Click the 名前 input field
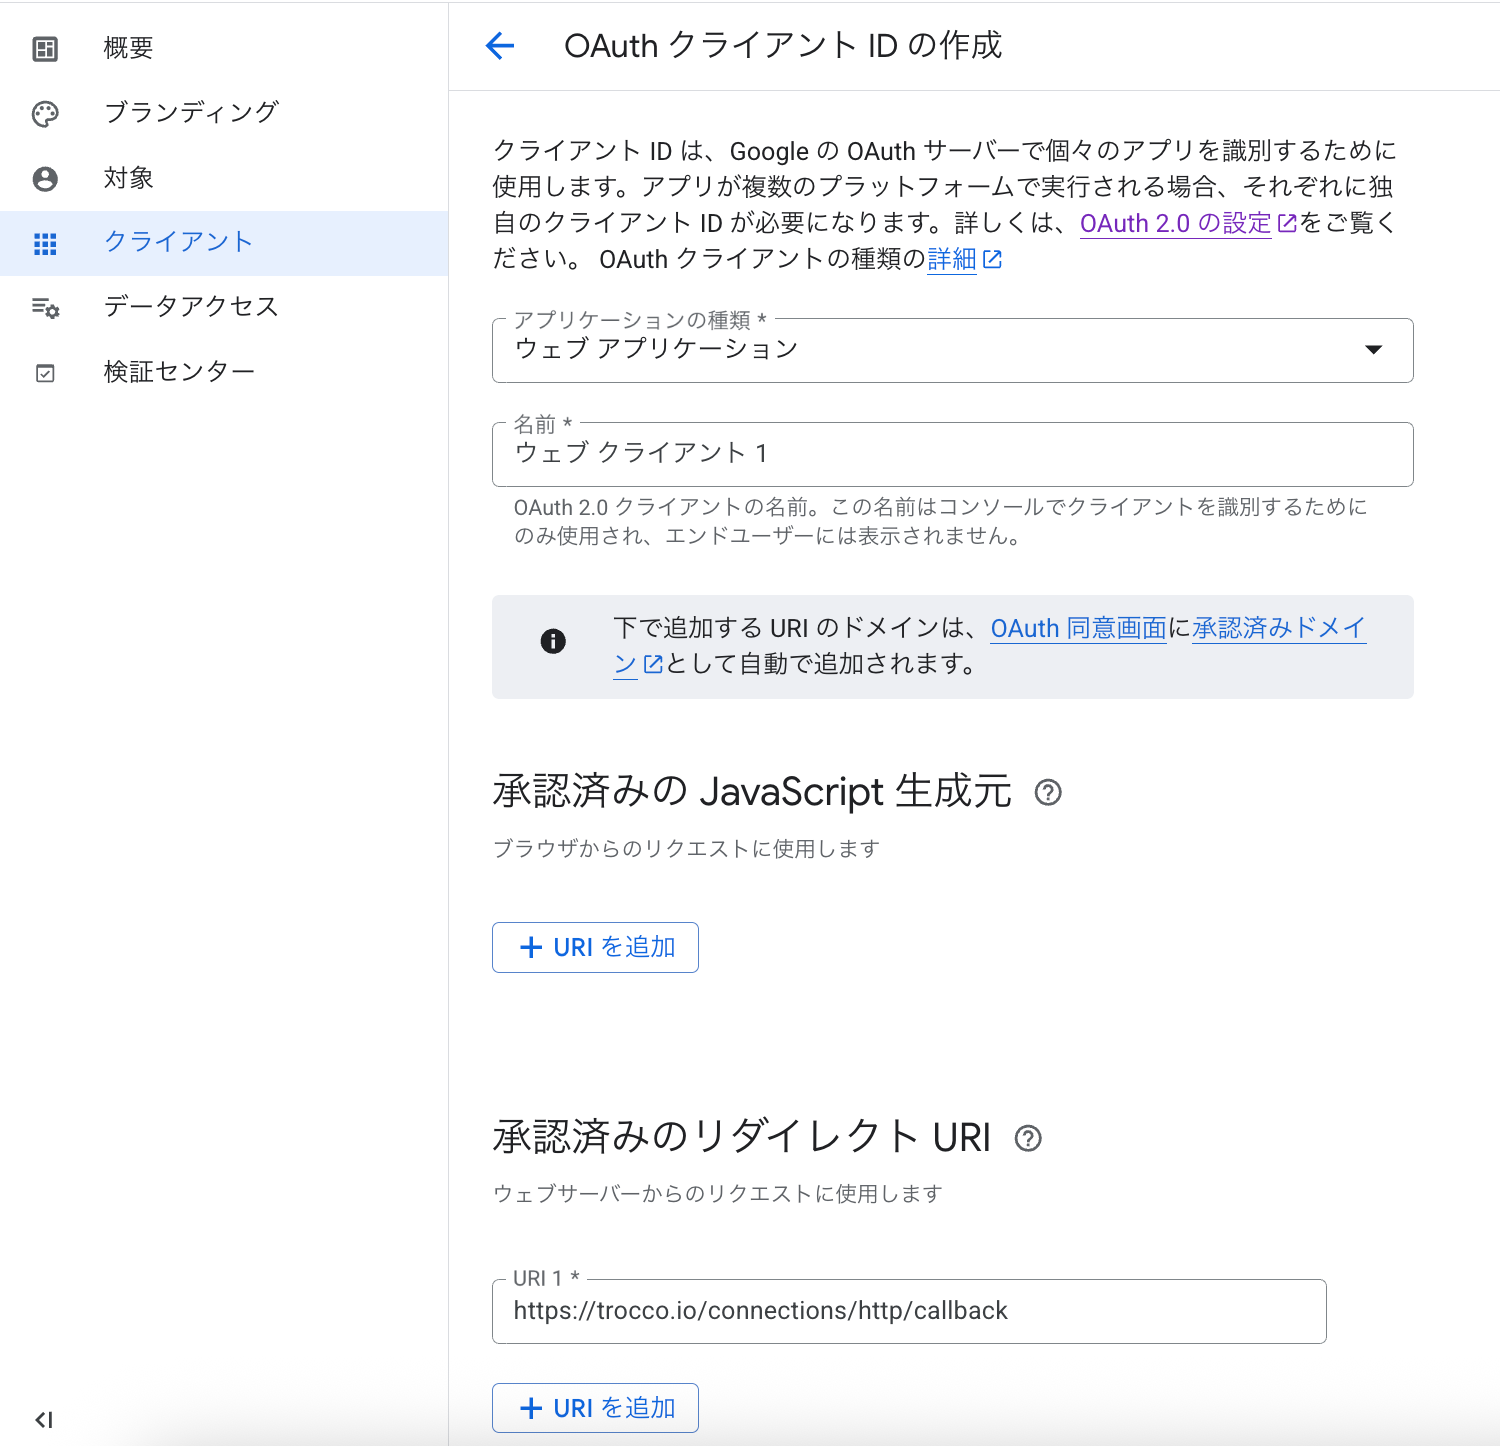 coord(952,454)
